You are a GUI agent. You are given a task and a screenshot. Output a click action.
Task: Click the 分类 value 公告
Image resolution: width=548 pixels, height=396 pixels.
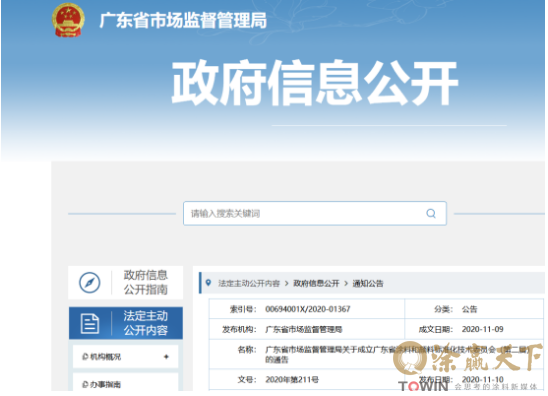pos(469,309)
